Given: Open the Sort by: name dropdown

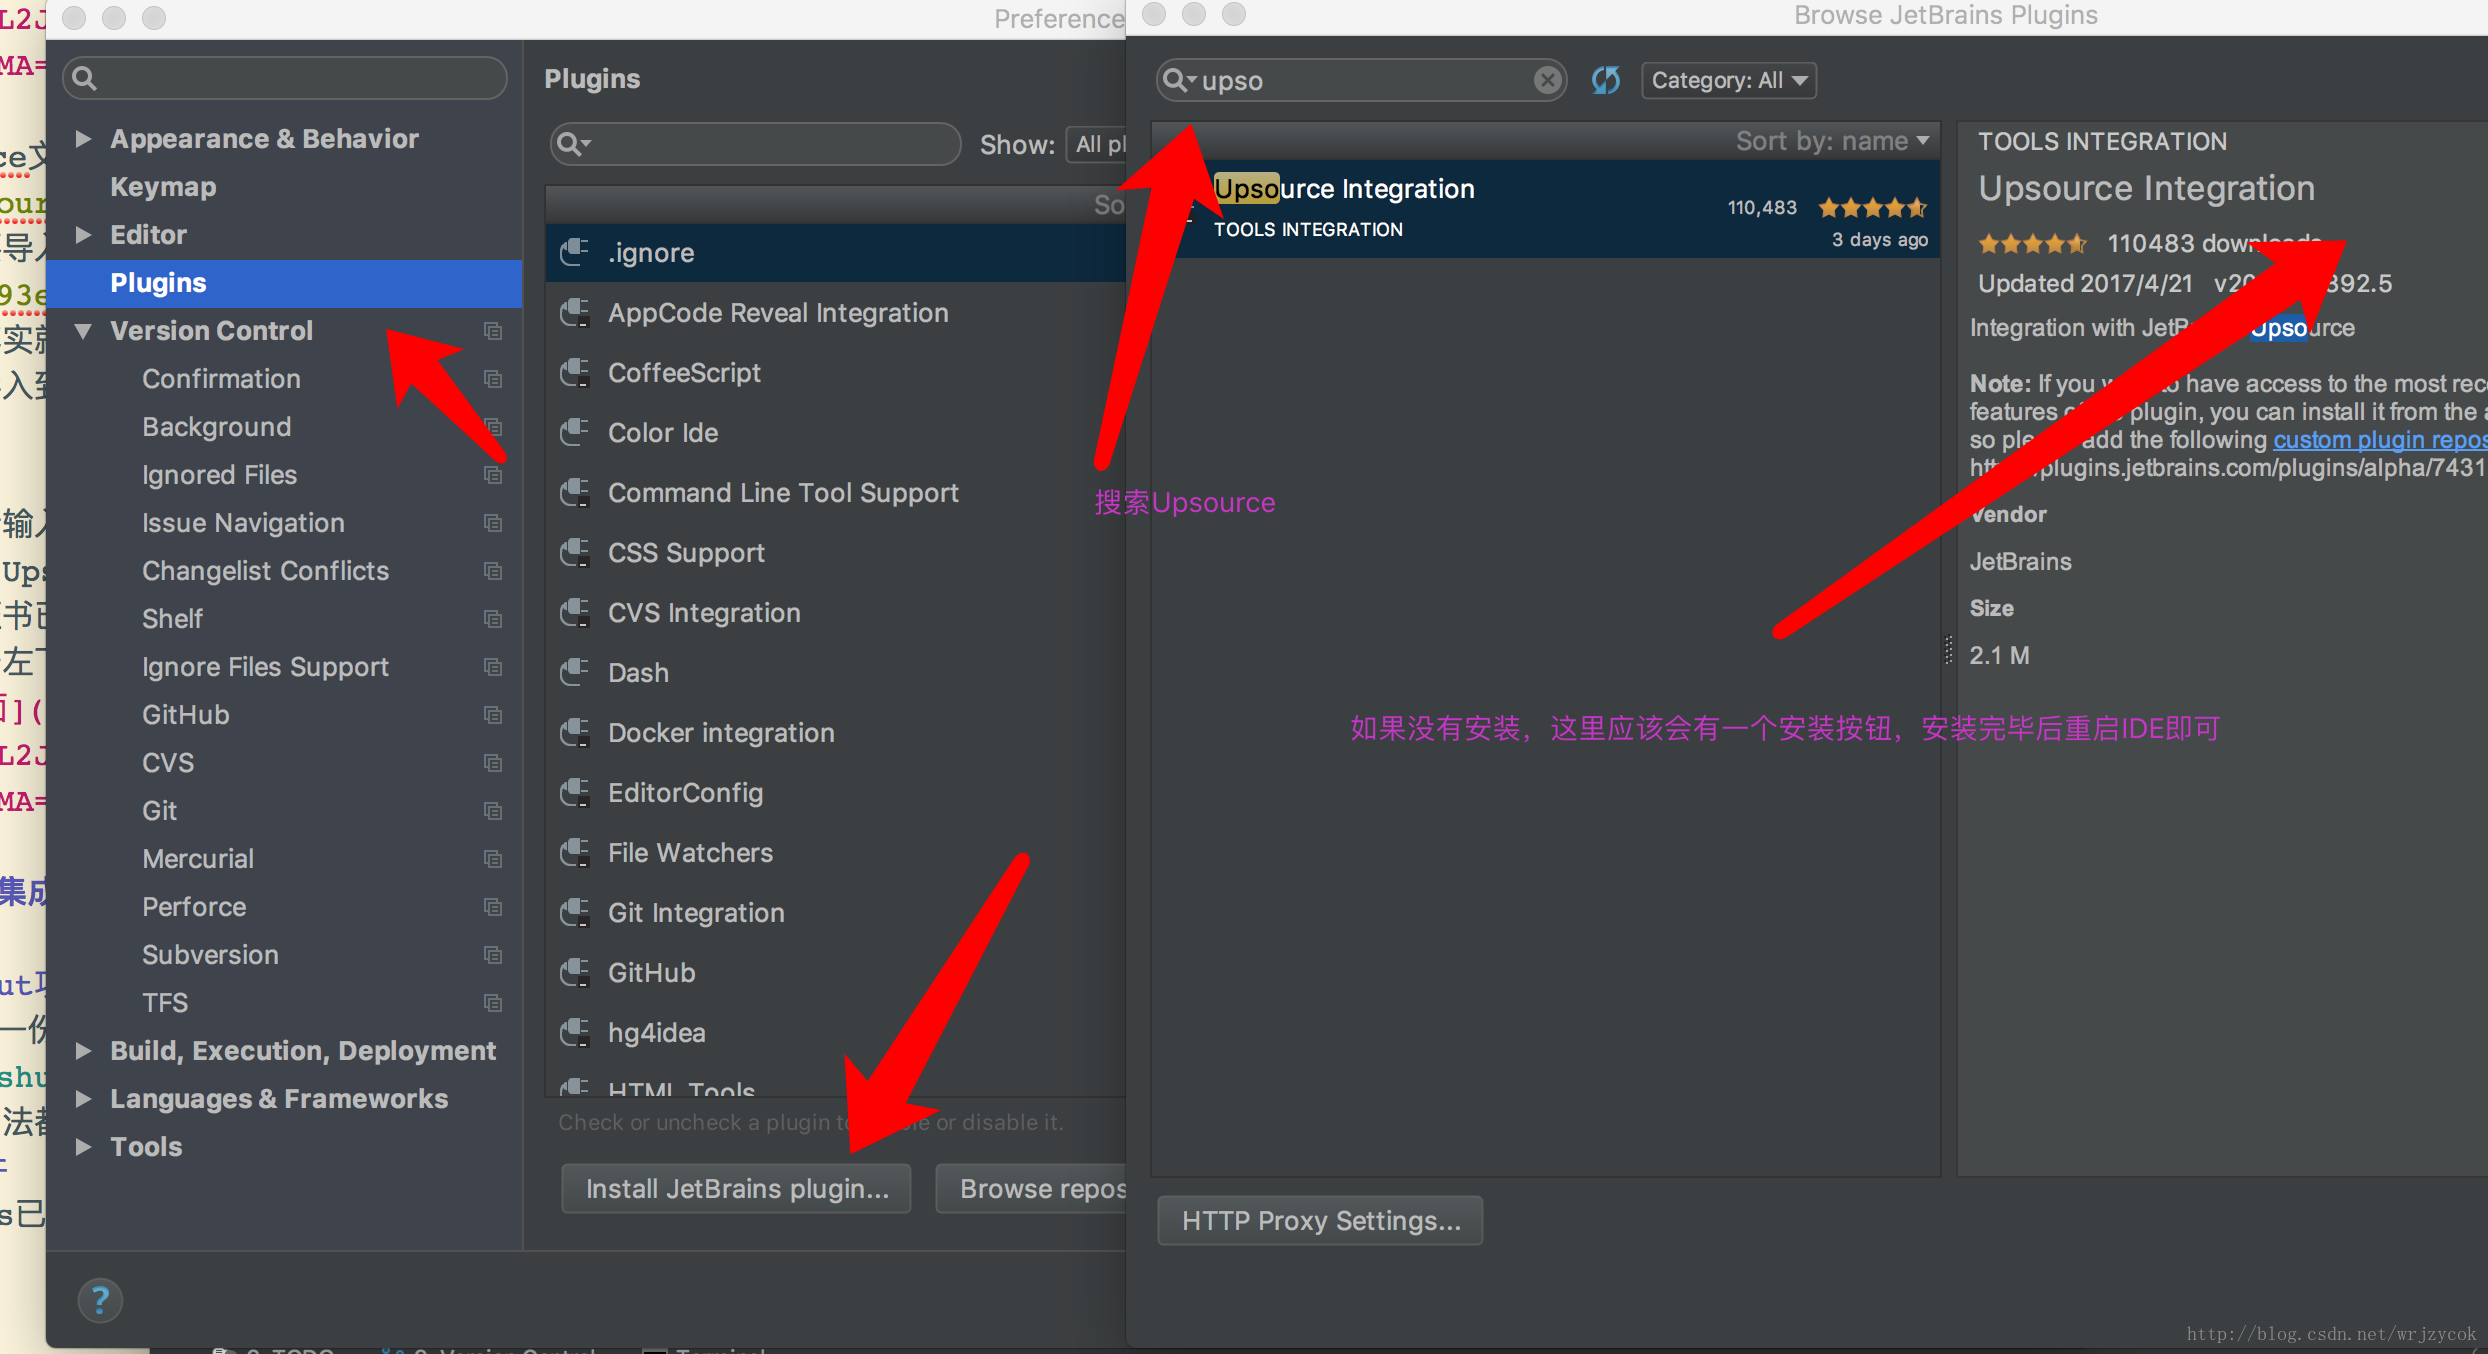Looking at the screenshot, I should [x=1833, y=141].
